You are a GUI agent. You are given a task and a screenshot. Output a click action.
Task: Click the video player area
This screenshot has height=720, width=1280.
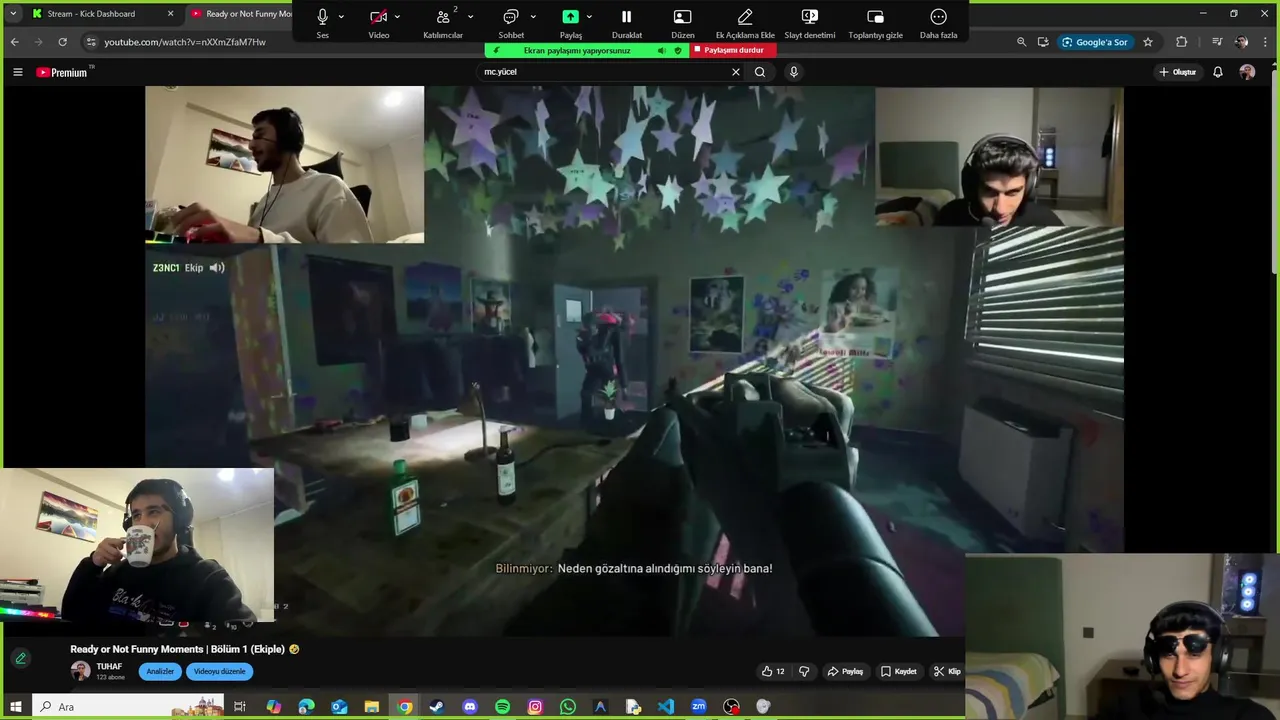(634, 360)
